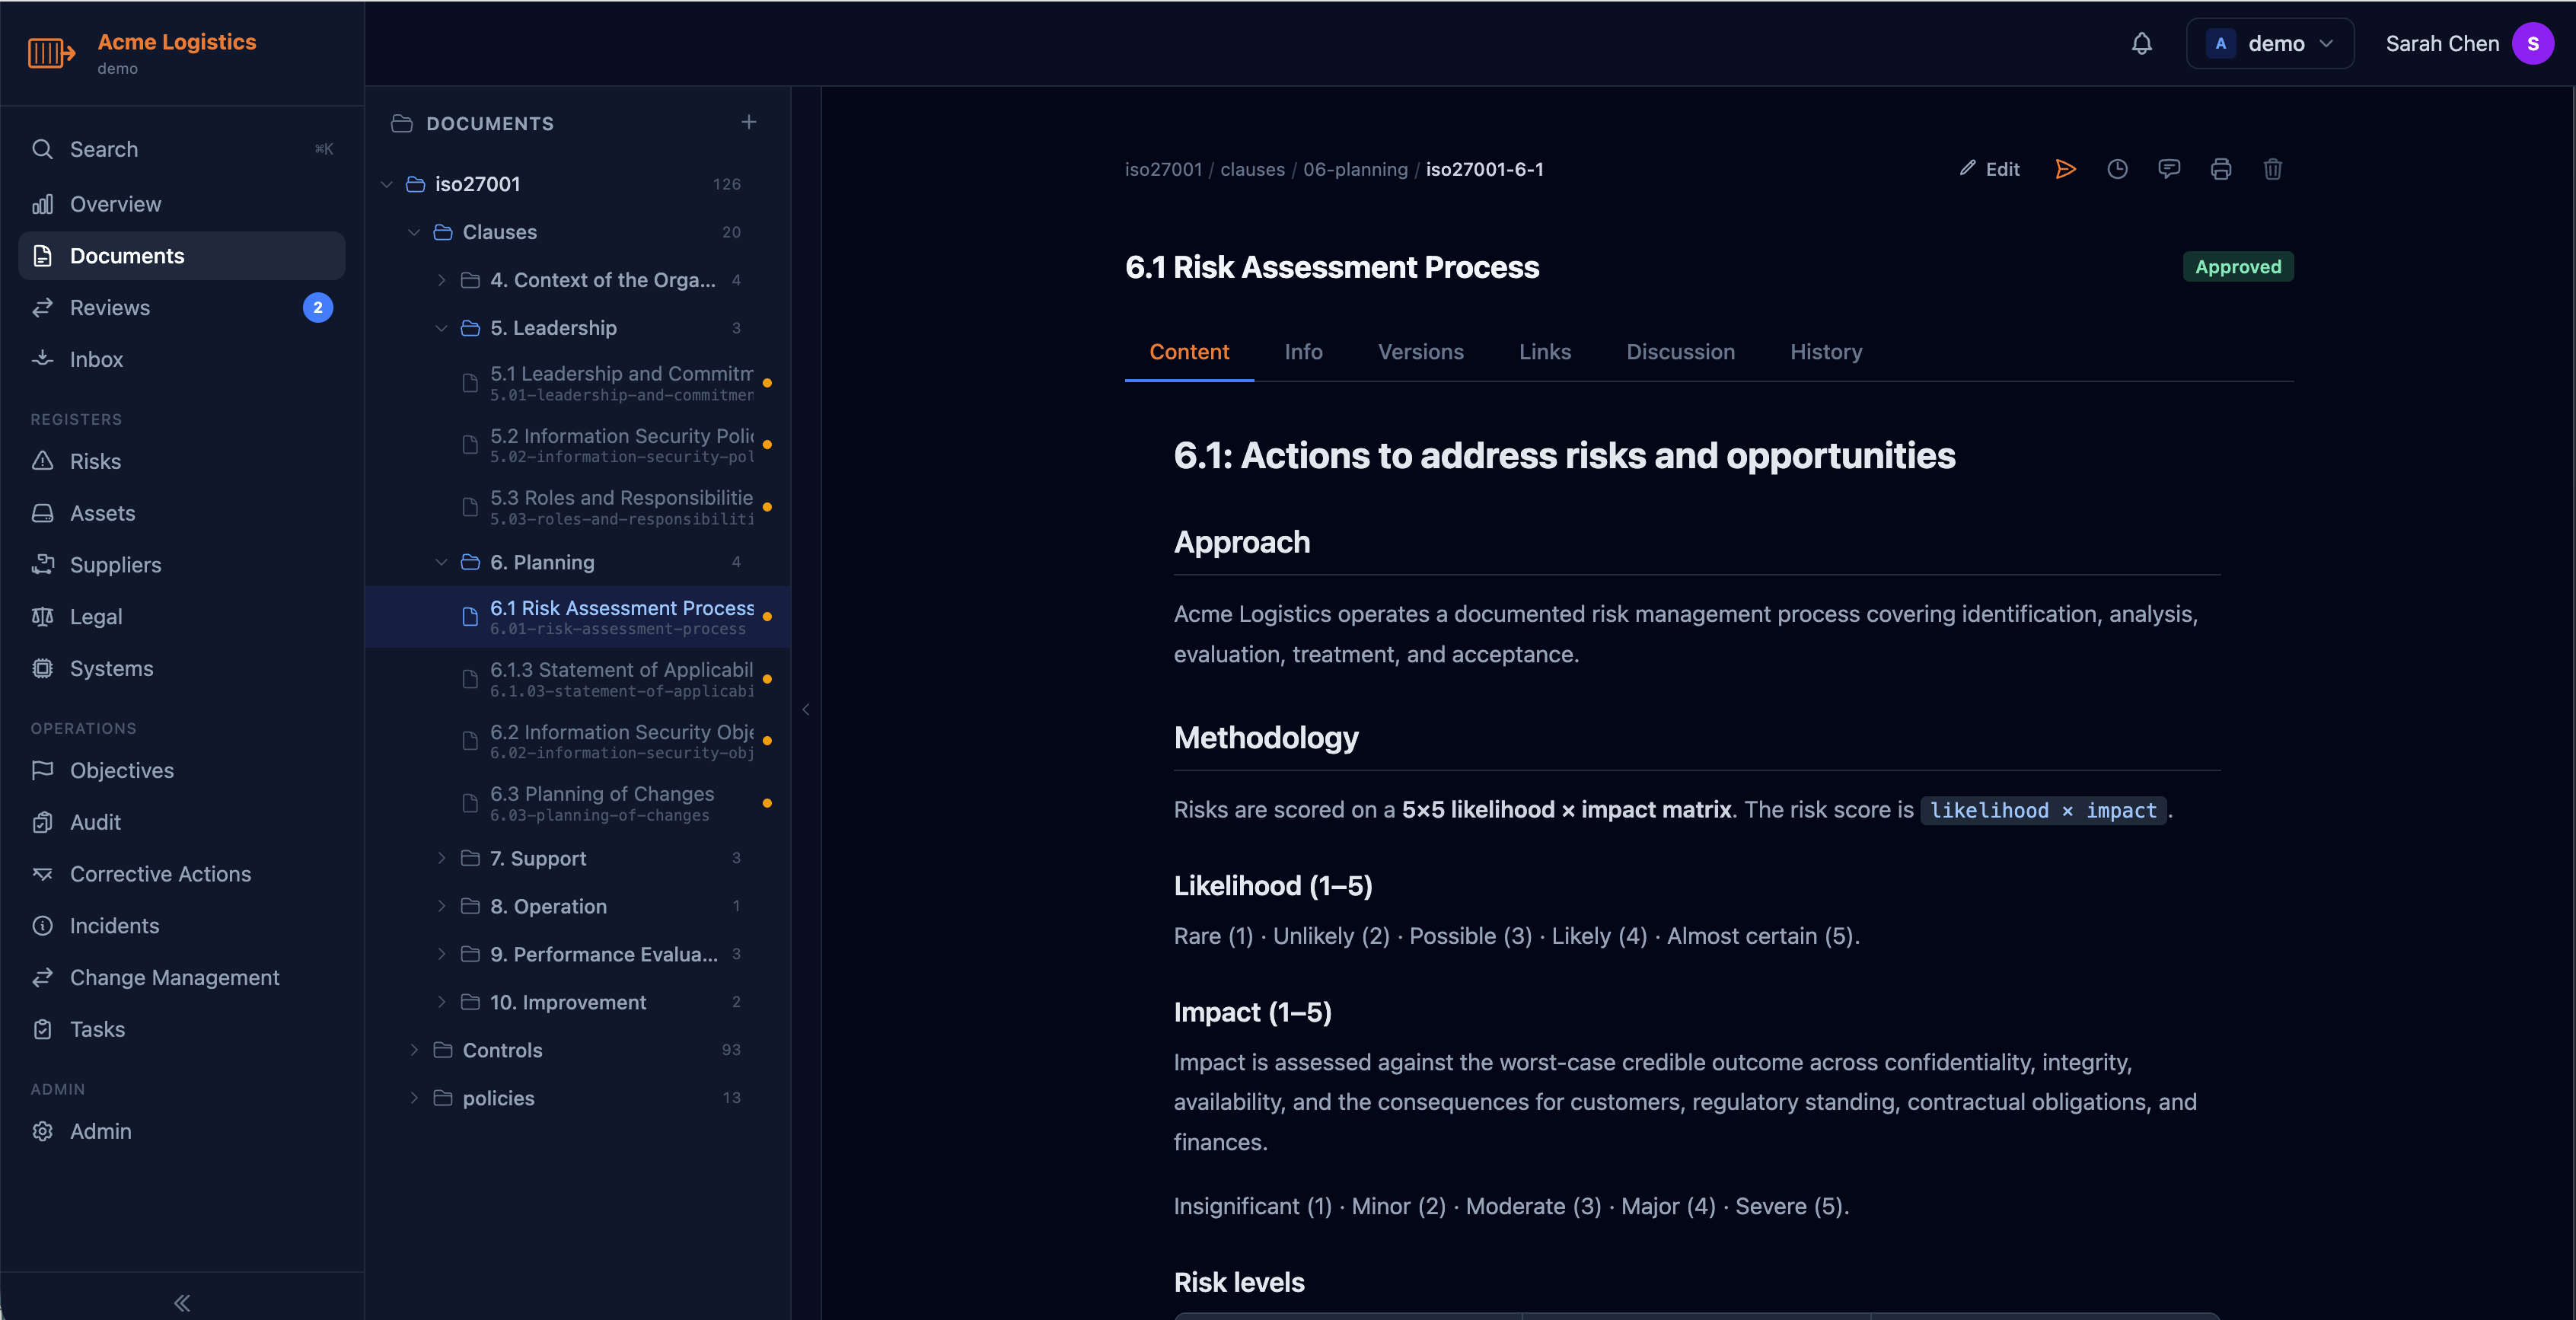Print the document via printer icon
2576x1320 pixels.
click(2221, 169)
